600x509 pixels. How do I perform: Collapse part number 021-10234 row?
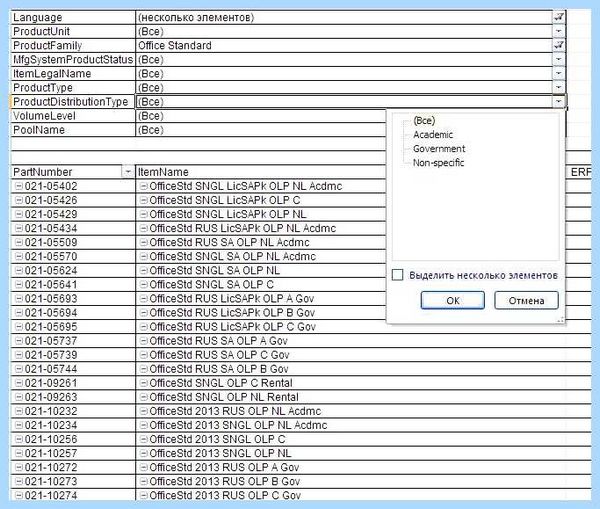19,425
